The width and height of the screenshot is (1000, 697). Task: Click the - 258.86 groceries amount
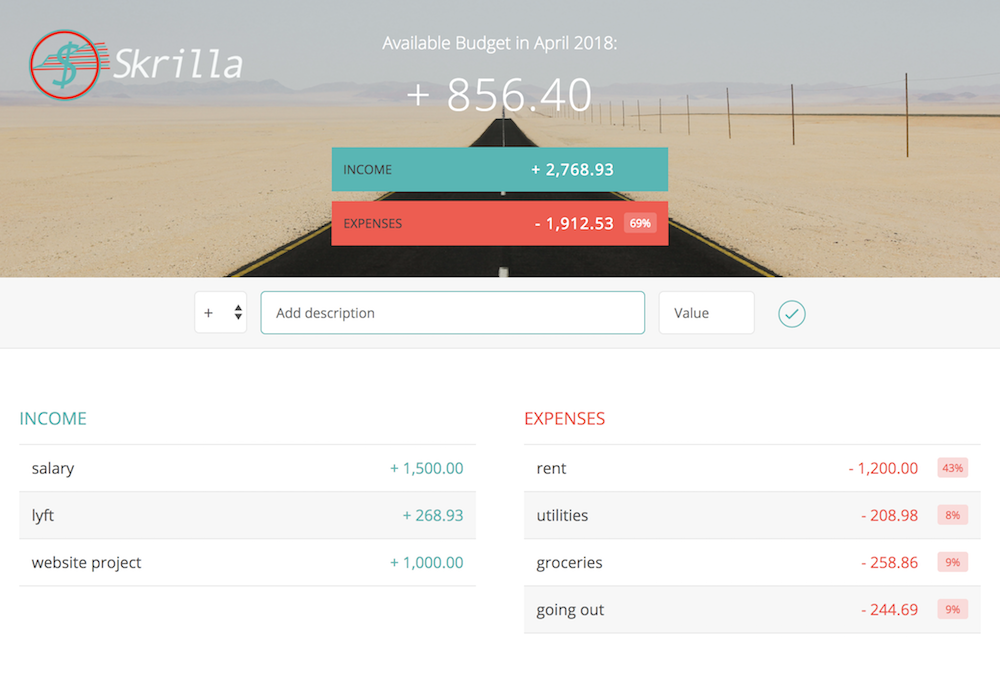pos(890,562)
